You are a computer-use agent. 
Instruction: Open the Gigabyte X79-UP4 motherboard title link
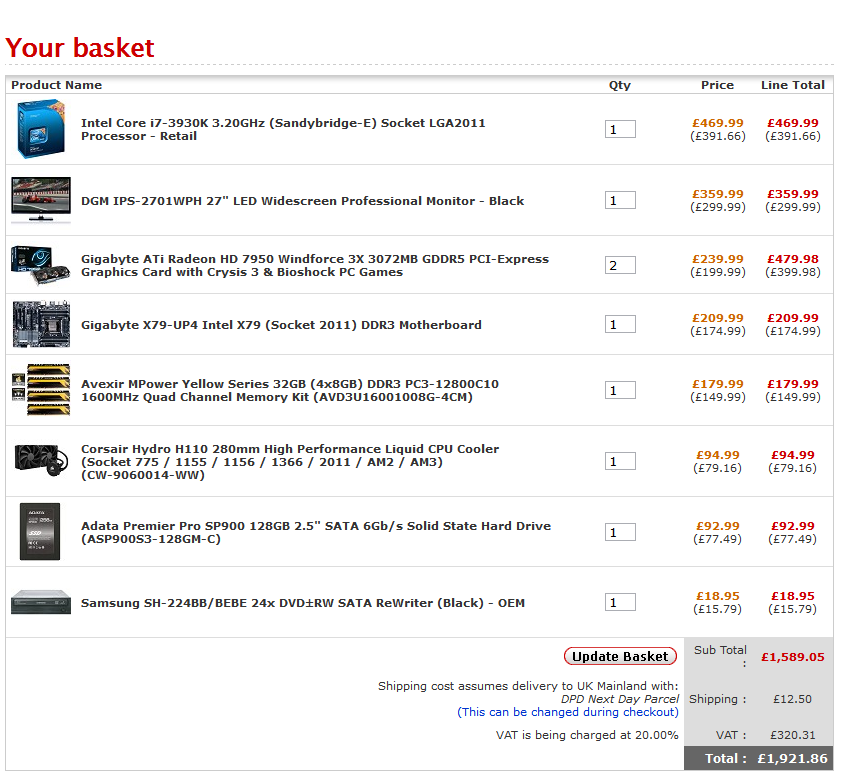281,325
